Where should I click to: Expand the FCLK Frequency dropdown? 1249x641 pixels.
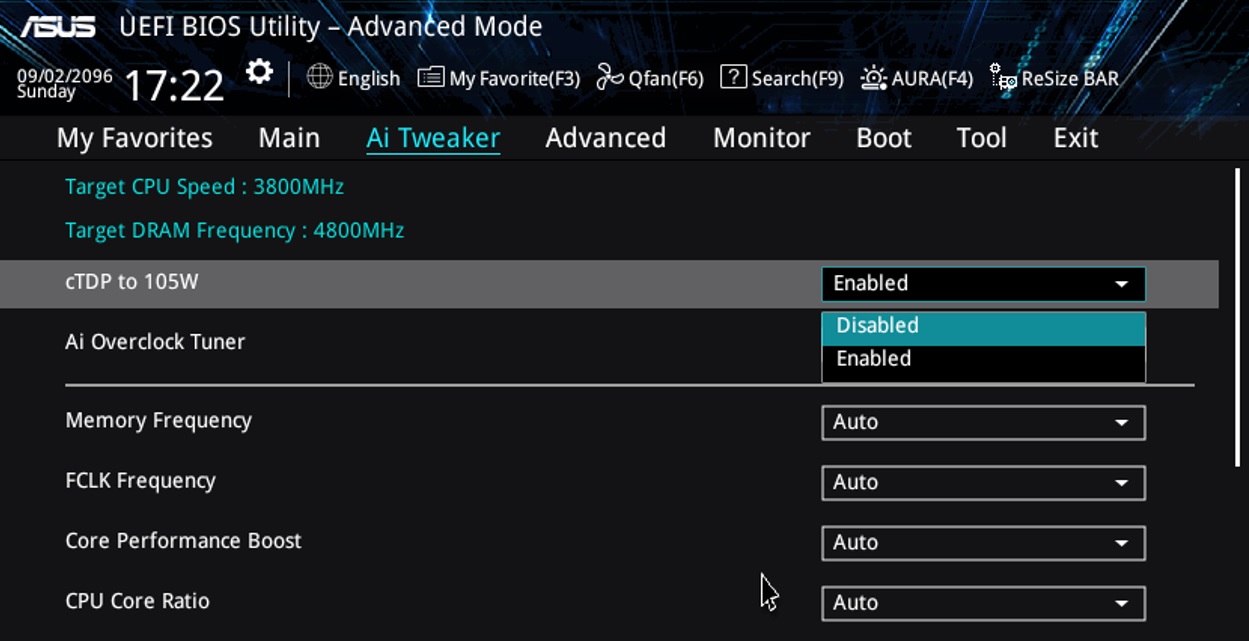point(983,483)
